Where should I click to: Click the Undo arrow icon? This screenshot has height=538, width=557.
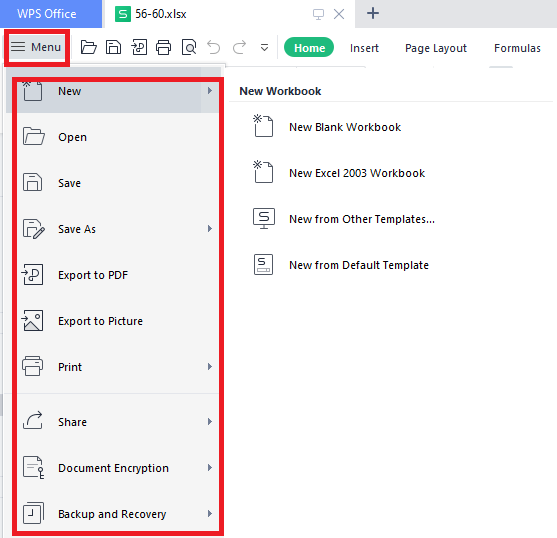point(214,47)
